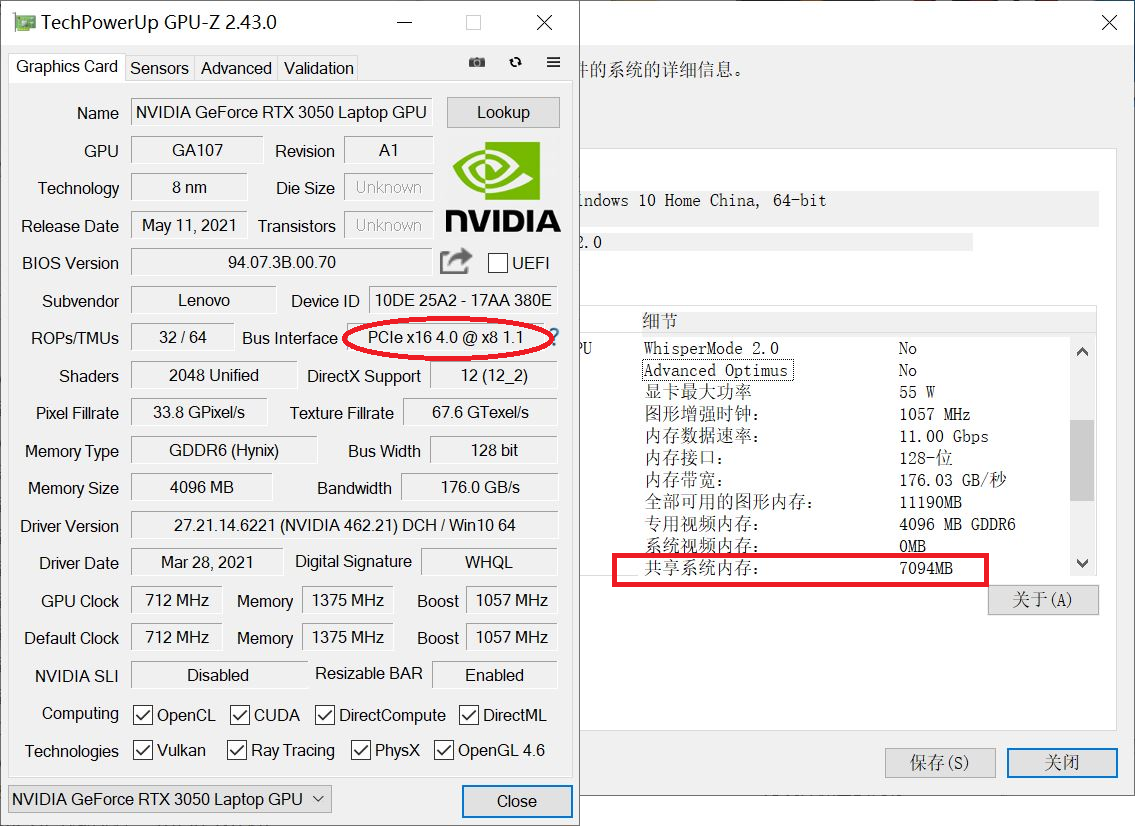Image resolution: width=1137 pixels, height=826 pixels.
Task: Click the GPU Name field
Action: pos(281,112)
